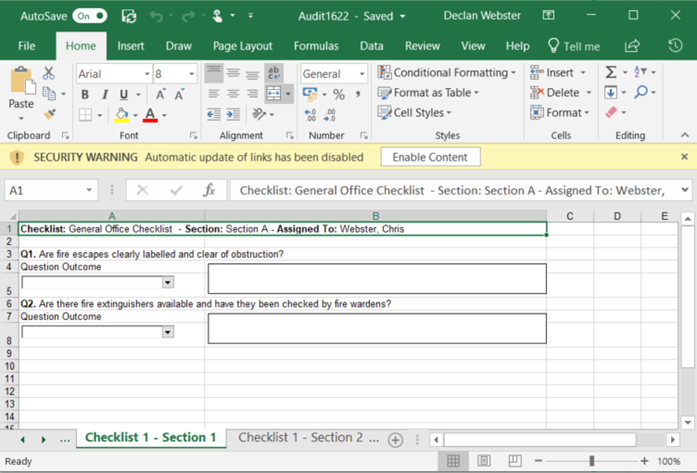Switch to Page Layout view in status bar
The image size is (697, 473).
(x=483, y=461)
